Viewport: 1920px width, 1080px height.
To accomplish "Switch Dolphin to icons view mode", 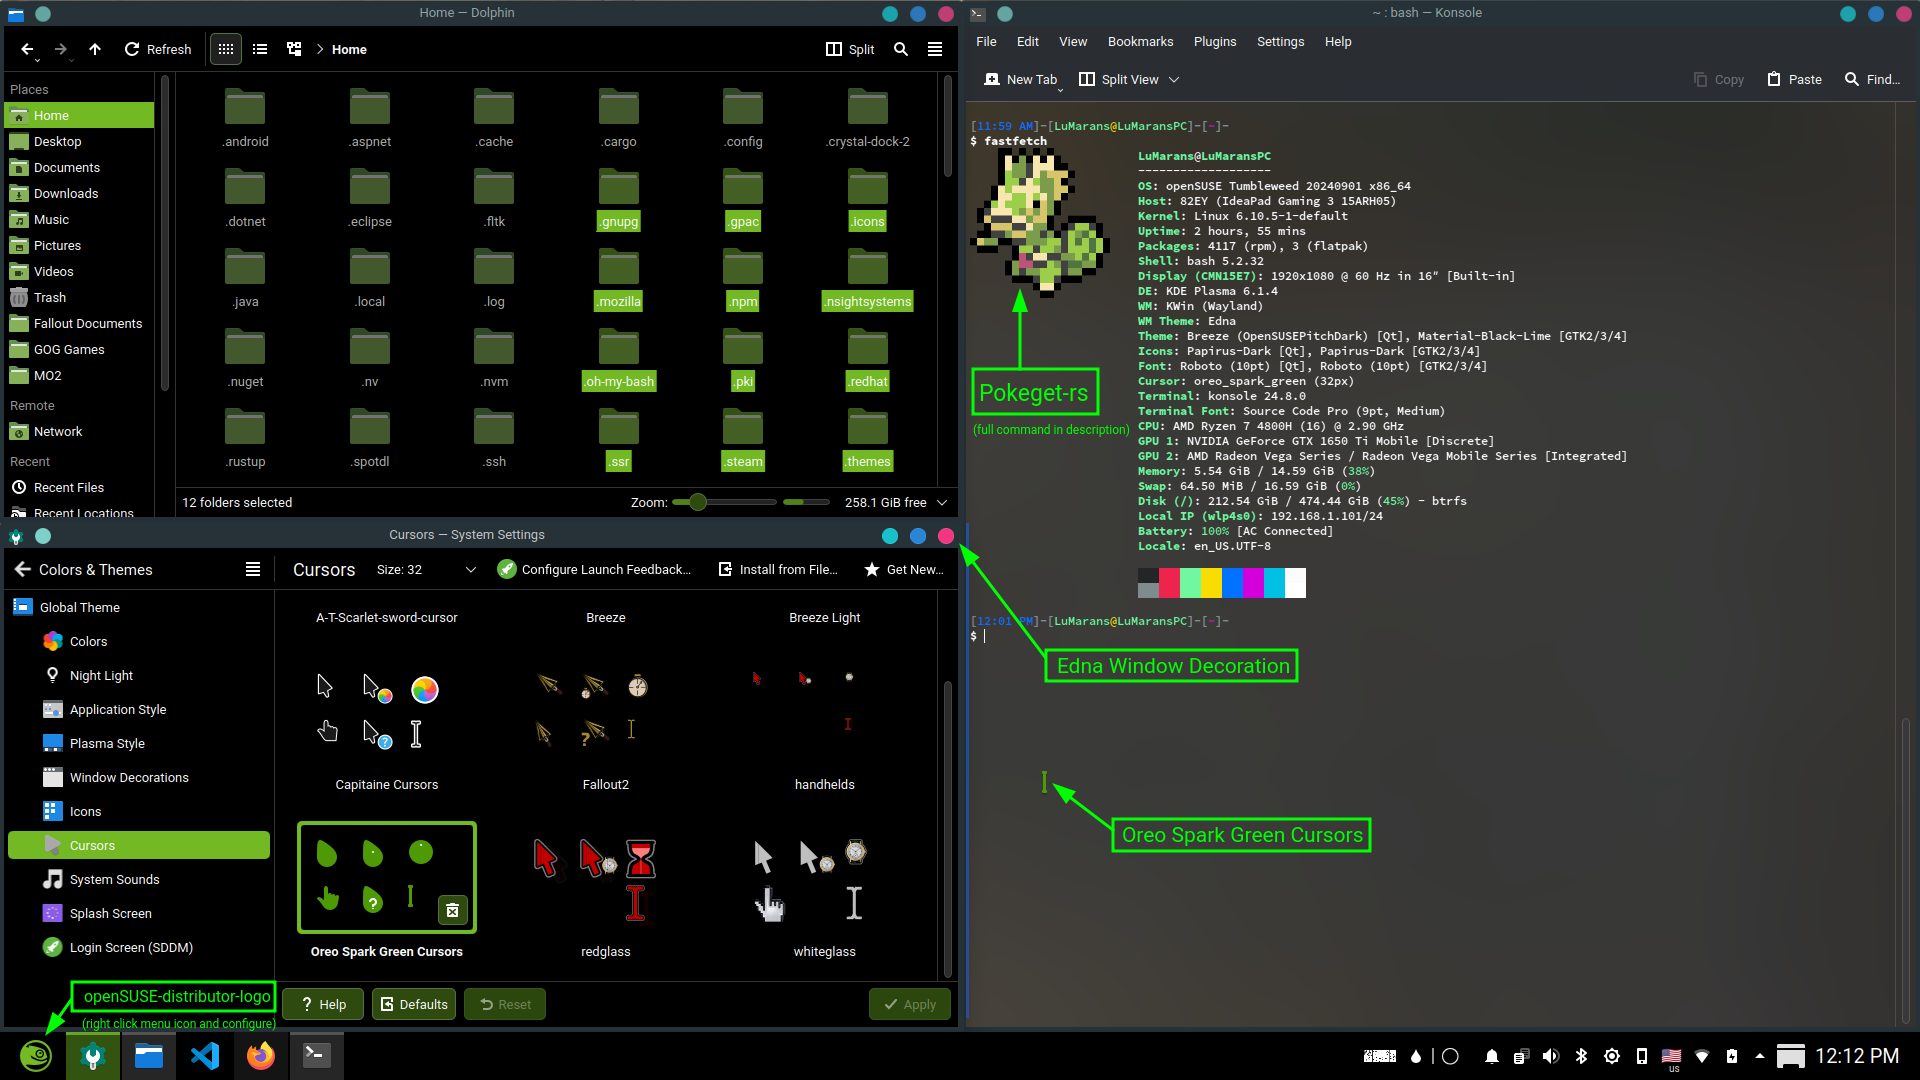I will coord(226,49).
